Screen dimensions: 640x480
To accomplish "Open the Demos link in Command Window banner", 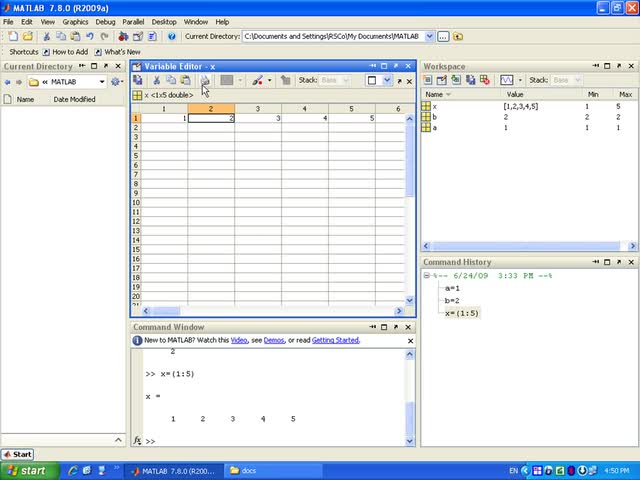I will pos(274,340).
